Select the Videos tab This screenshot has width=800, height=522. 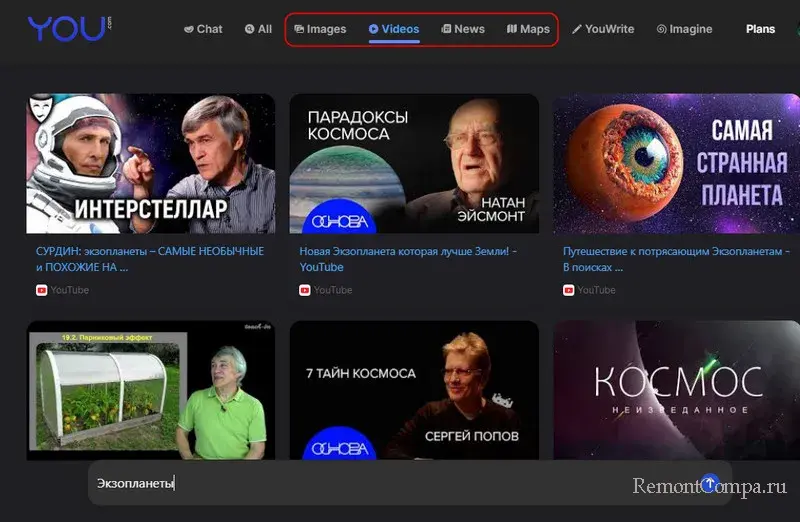click(394, 29)
